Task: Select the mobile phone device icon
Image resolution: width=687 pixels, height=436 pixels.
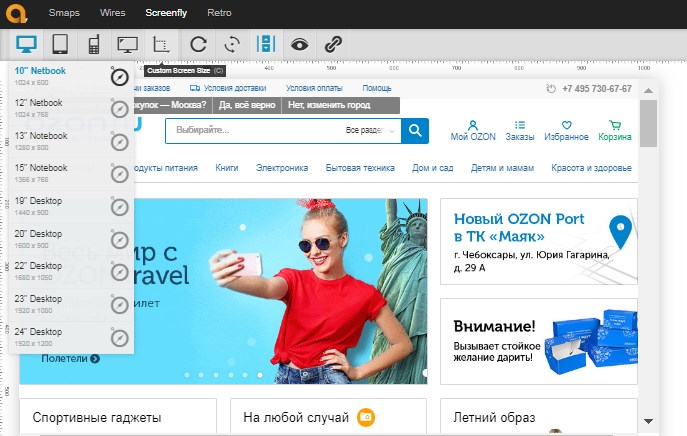Action: pos(94,44)
